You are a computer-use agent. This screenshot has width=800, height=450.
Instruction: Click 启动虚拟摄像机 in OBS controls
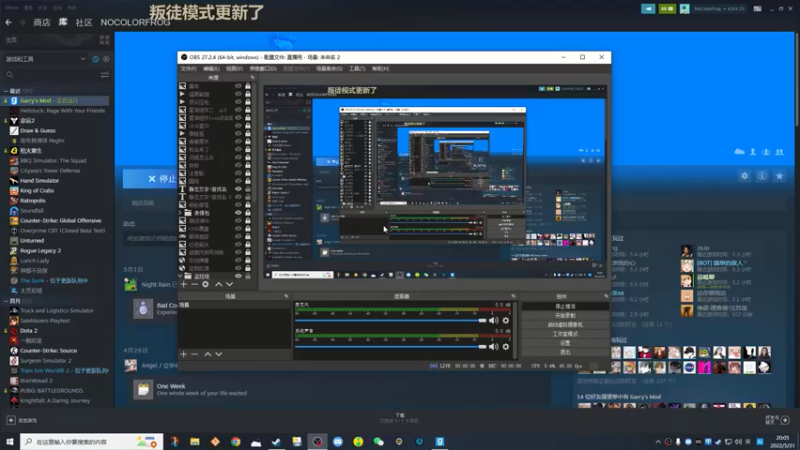[x=565, y=324]
